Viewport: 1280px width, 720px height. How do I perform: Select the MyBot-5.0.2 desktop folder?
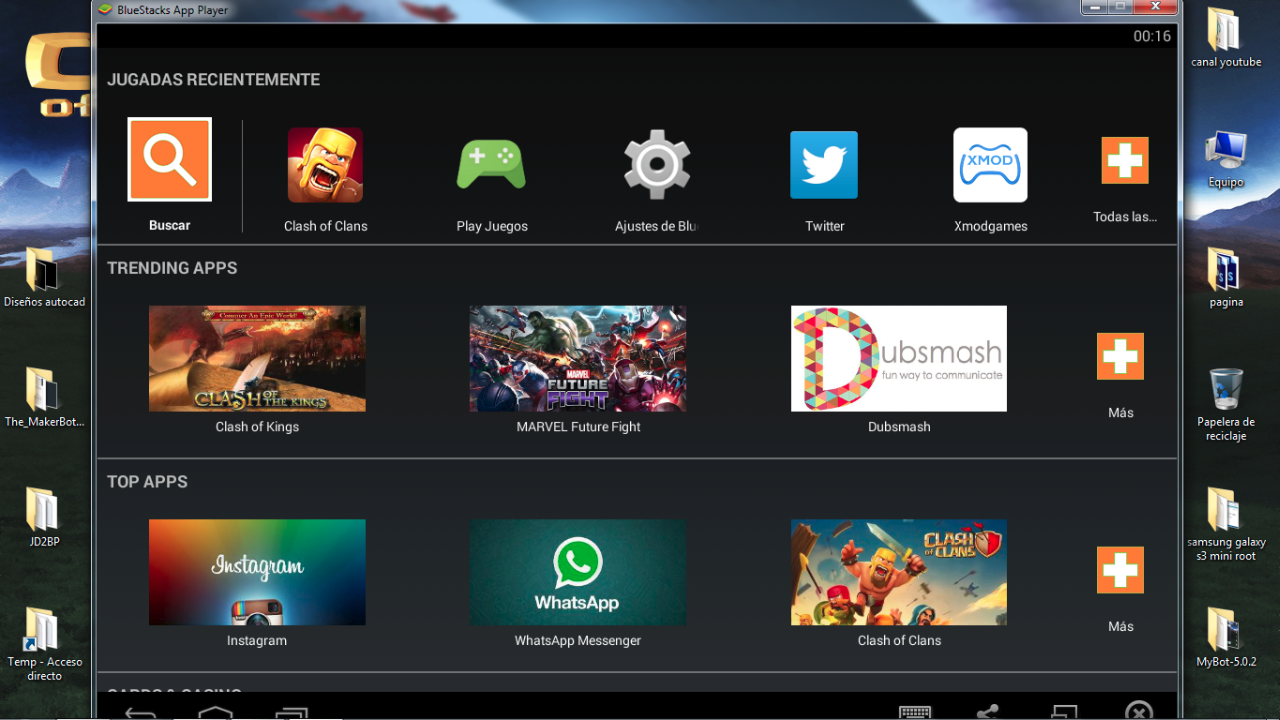pyautogui.click(x=1226, y=638)
